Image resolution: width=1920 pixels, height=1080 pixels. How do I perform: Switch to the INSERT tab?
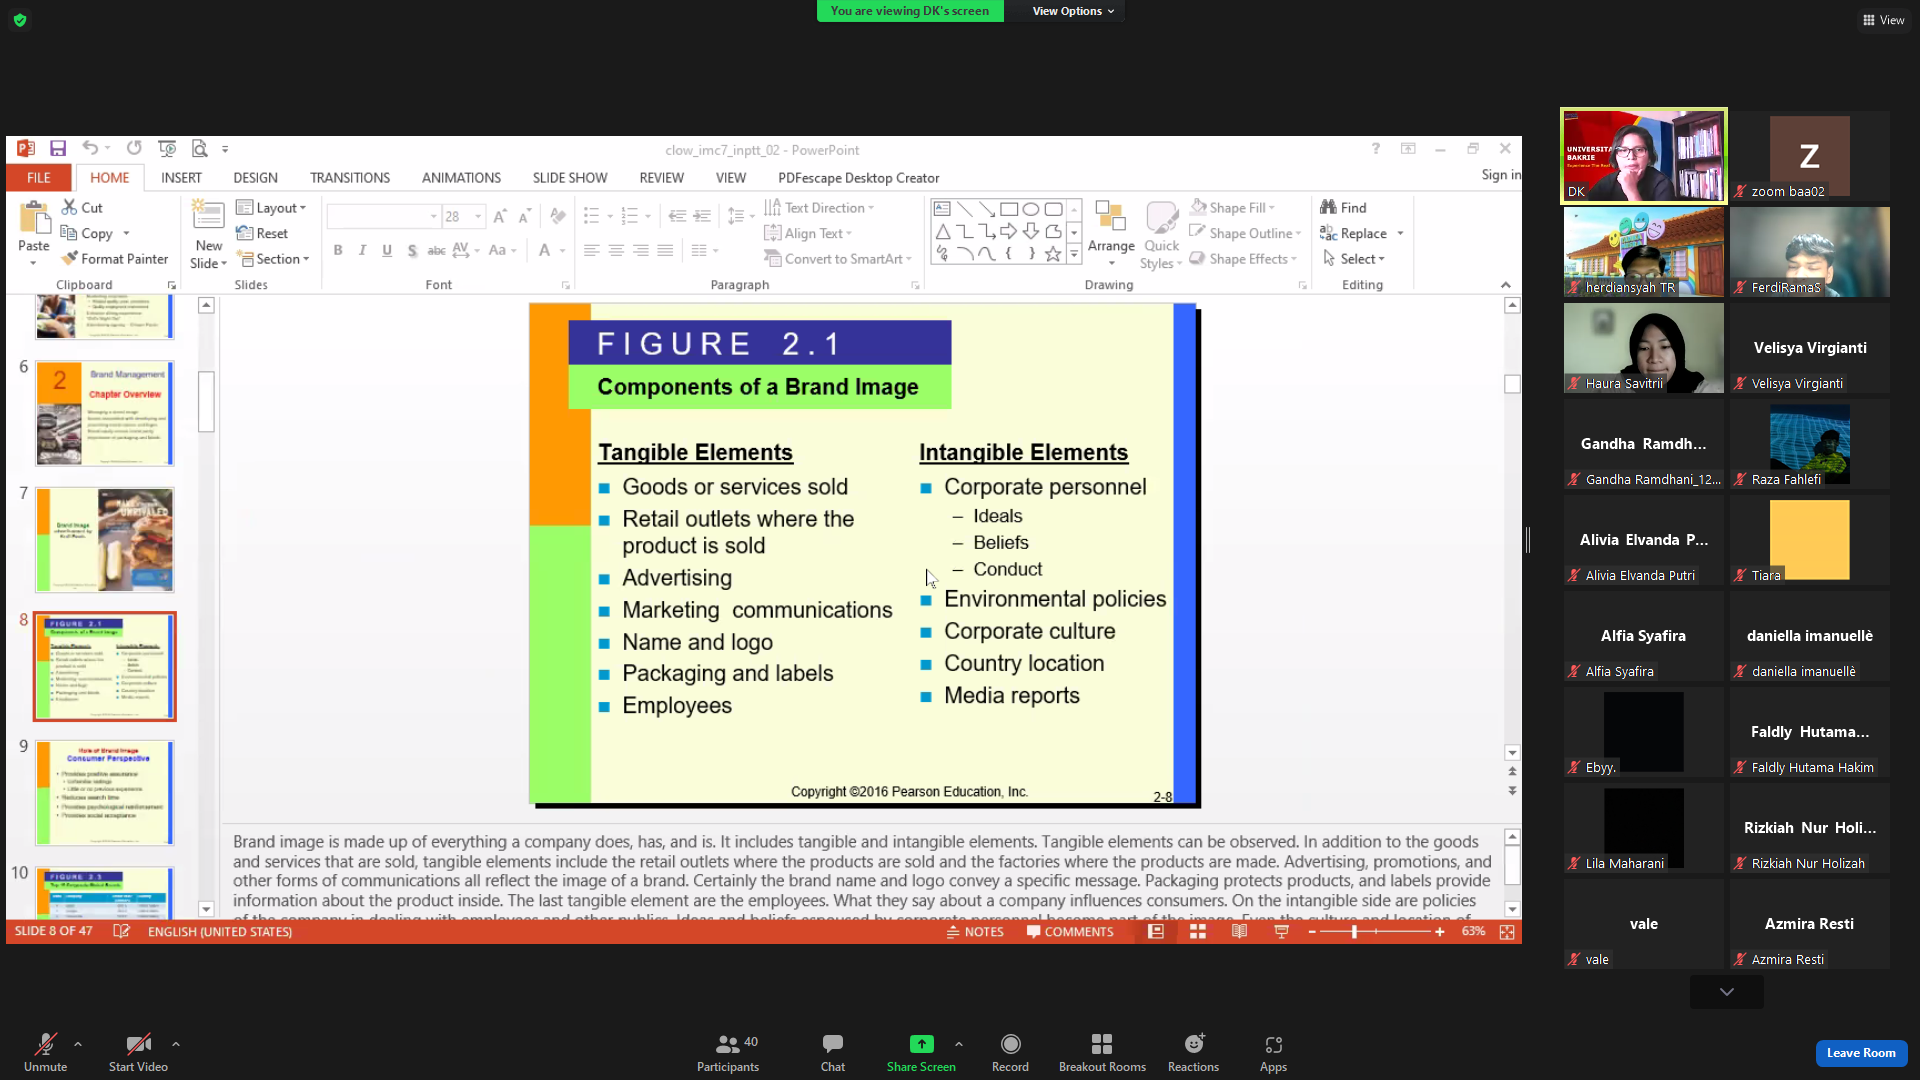(x=181, y=177)
